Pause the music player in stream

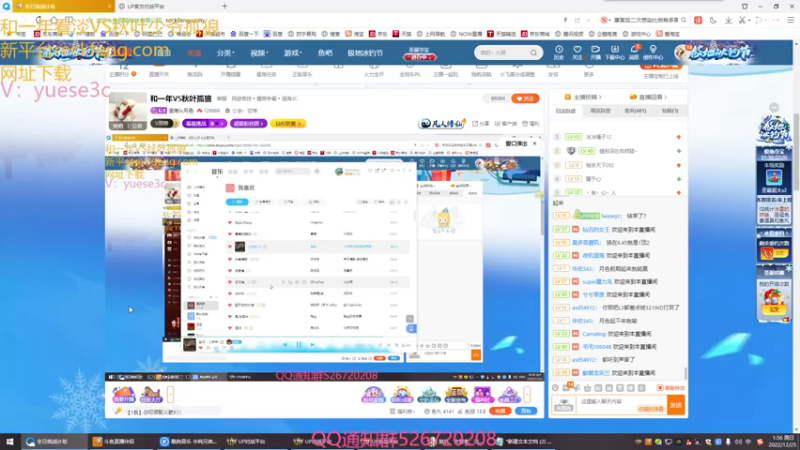(x=299, y=345)
